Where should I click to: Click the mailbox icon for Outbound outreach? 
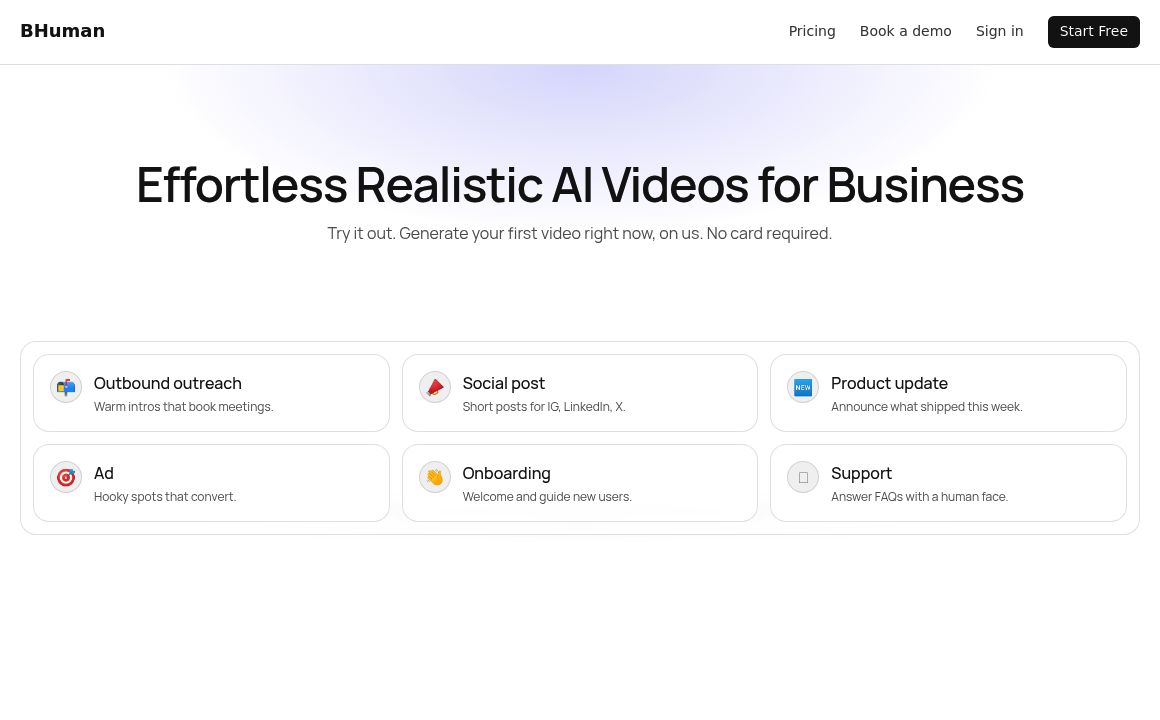click(x=66, y=387)
